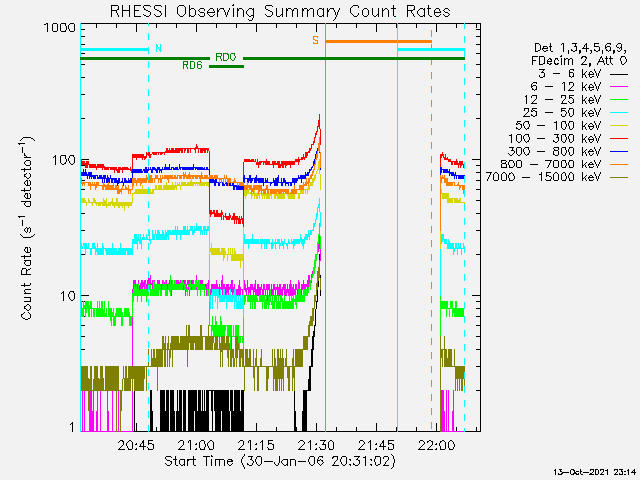Click the '6 - 12 keV' legend label
The image size is (640, 480).
tap(566, 87)
